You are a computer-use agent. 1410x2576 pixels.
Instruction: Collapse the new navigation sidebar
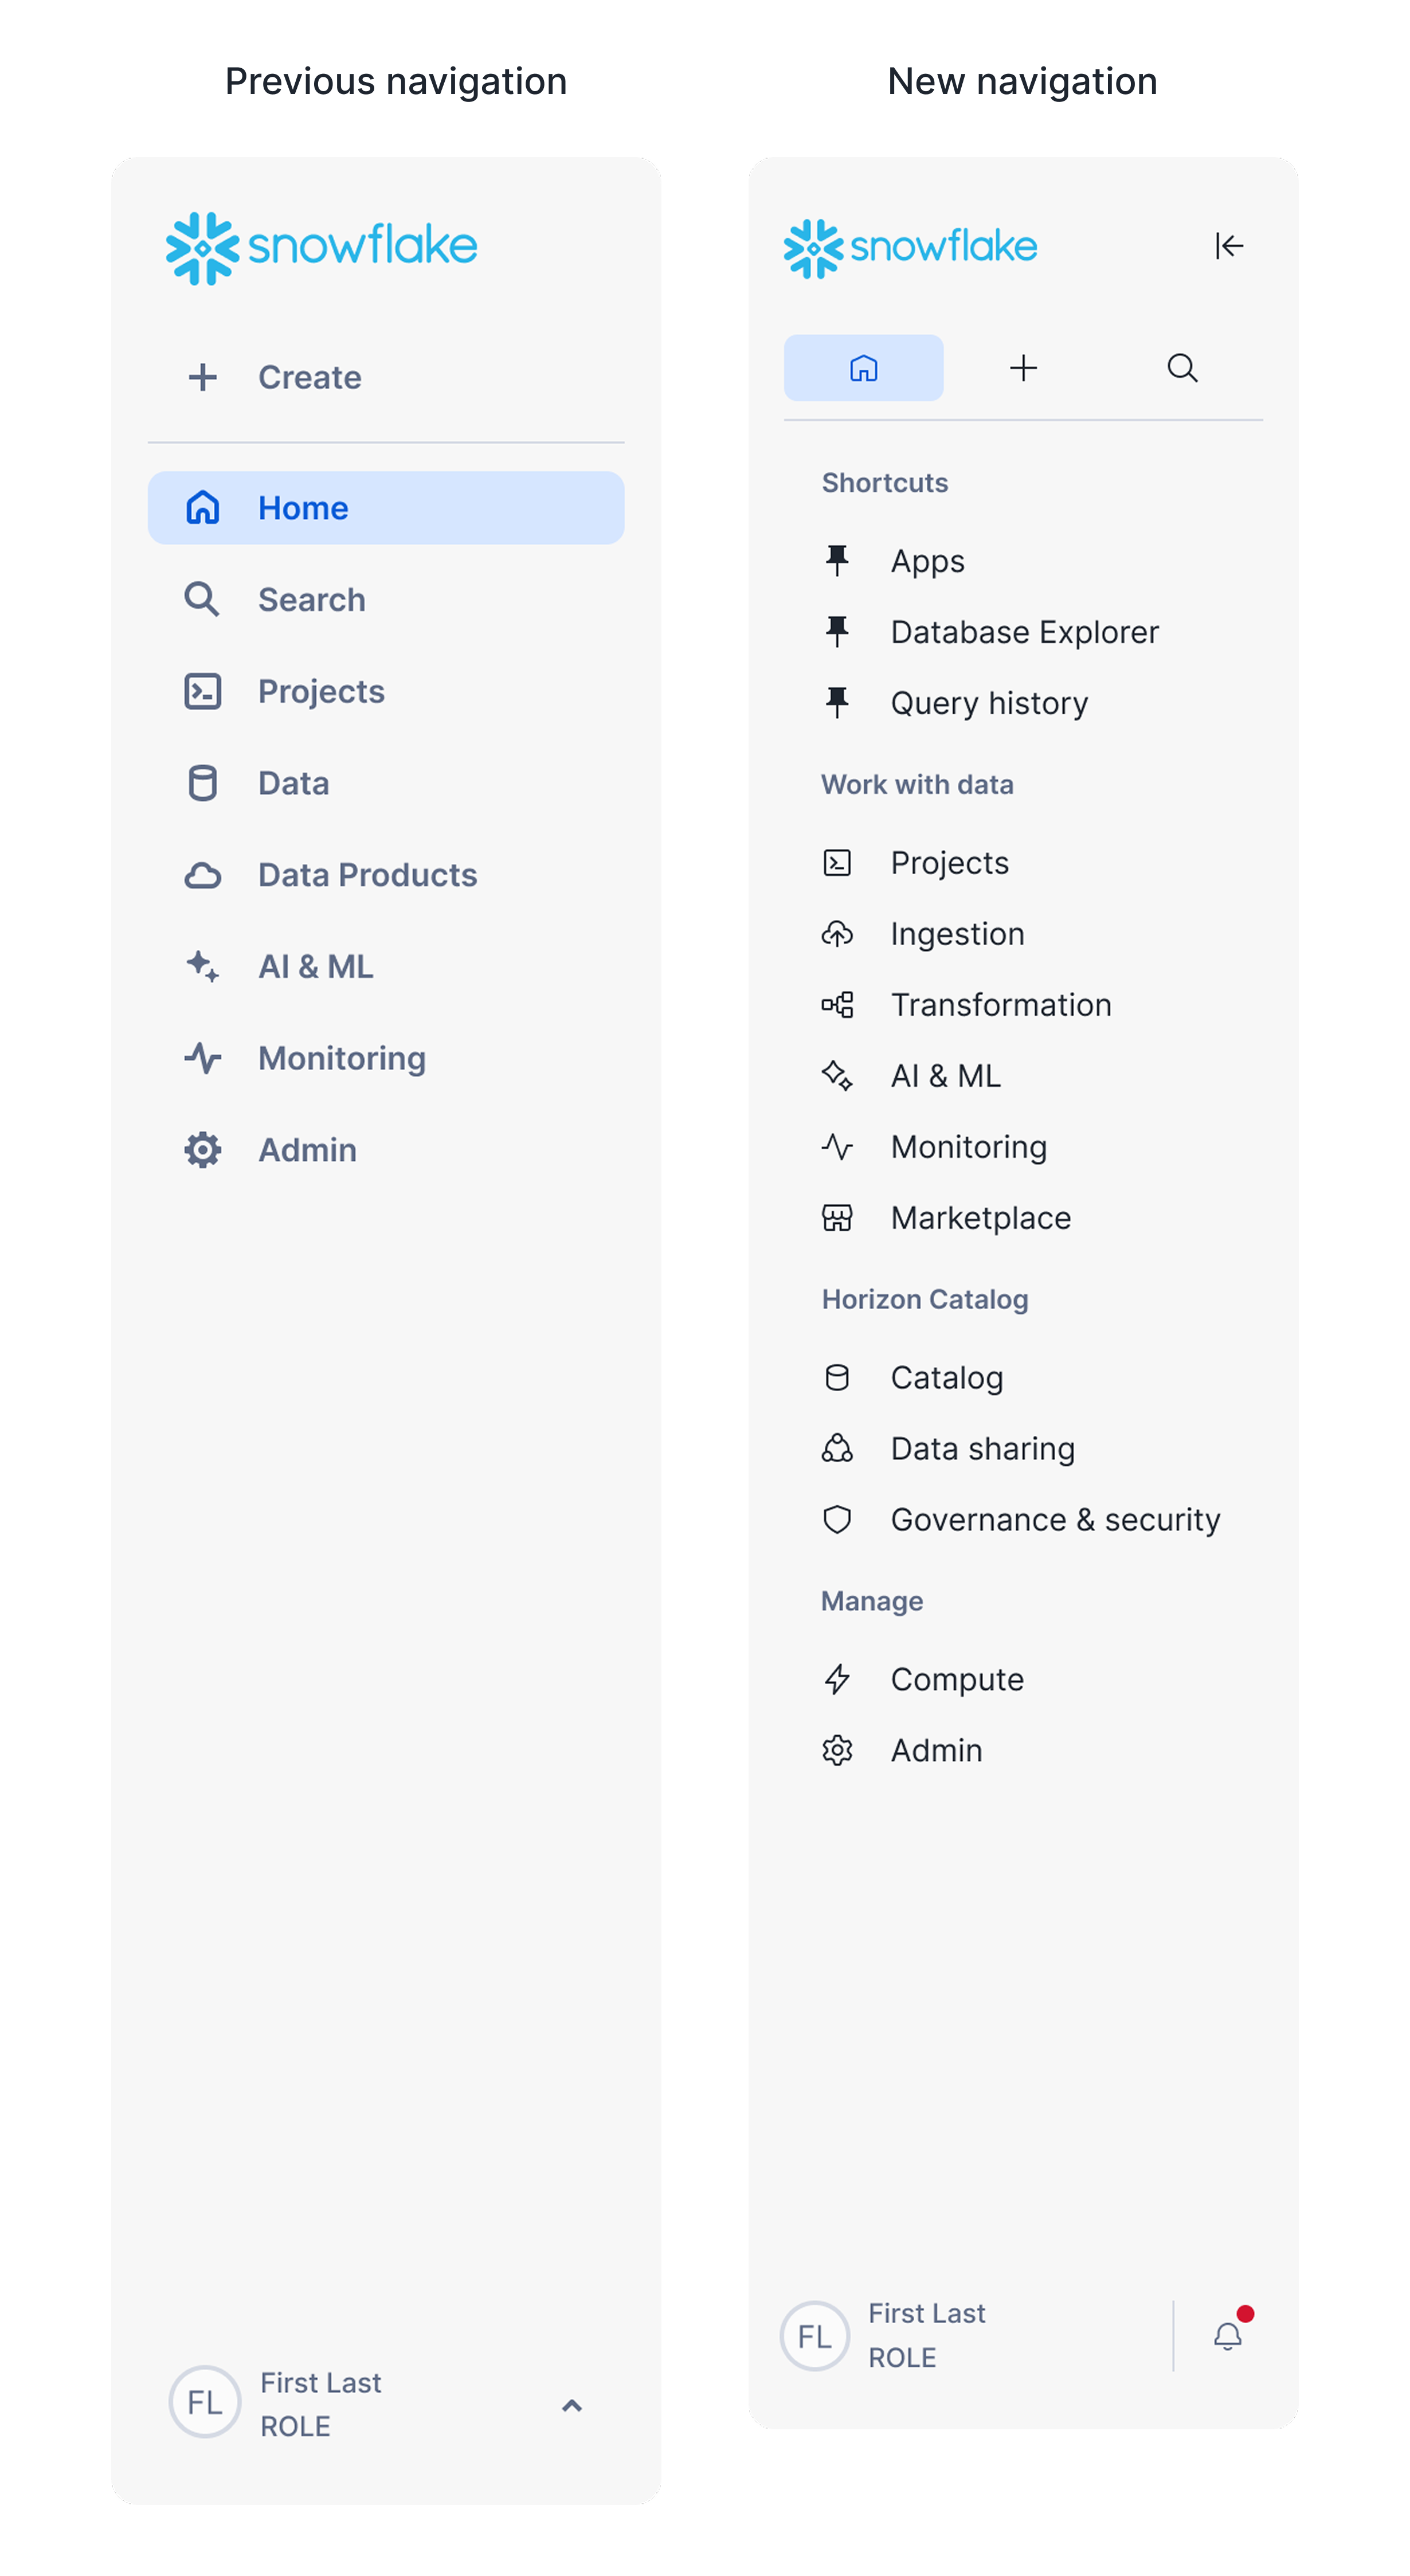[x=1229, y=246]
